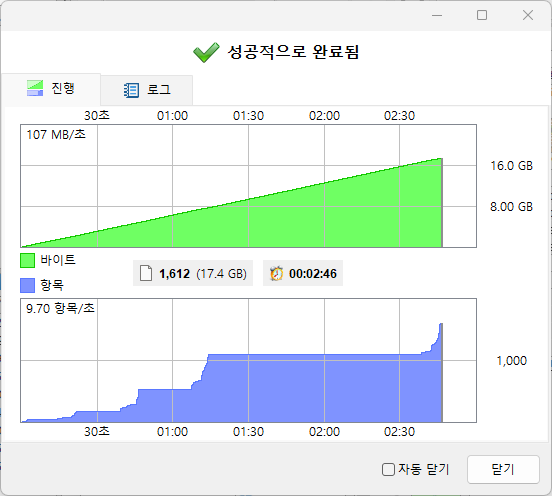The height and width of the screenshot is (496, 552).
Task: Click the top 02:30 time axis label
Action: coord(400,116)
